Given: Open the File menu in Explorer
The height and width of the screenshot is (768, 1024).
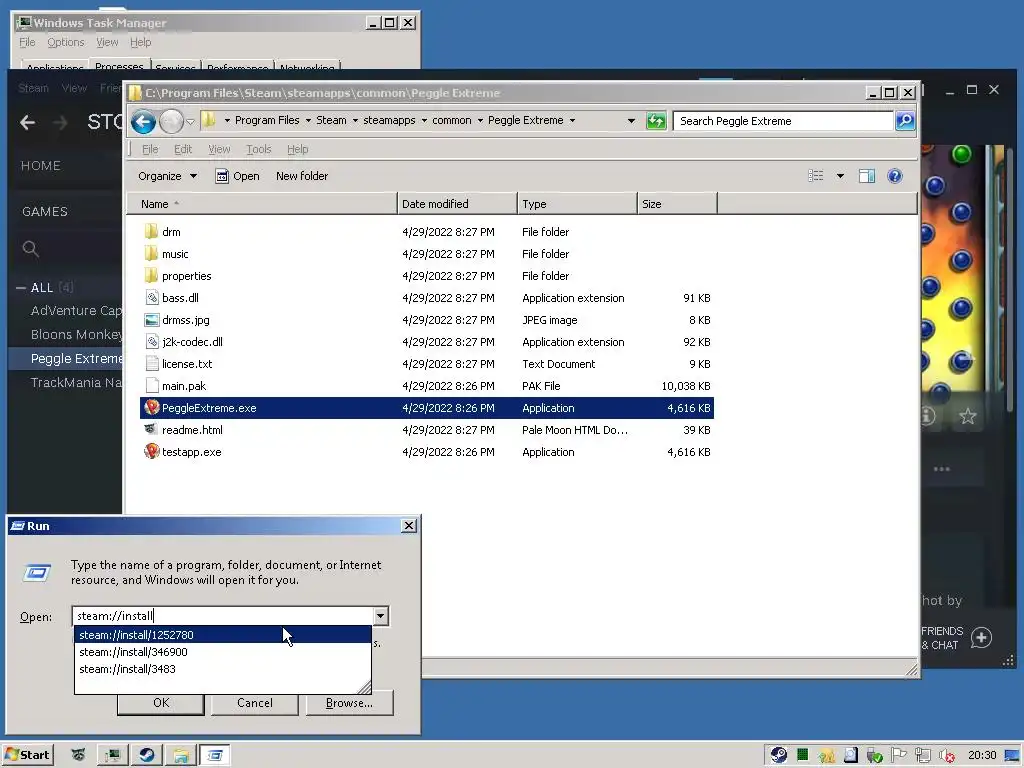Looking at the screenshot, I should pos(150,149).
